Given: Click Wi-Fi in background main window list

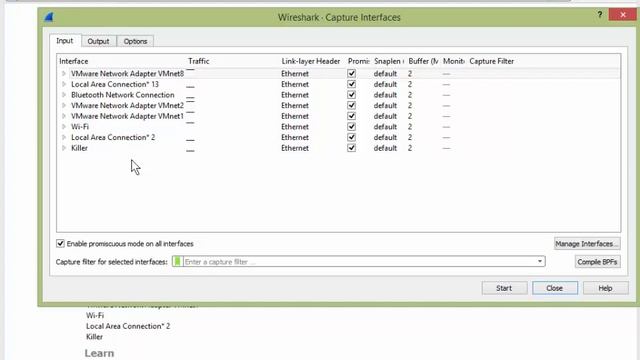Looking at the screenshot, I should 95,316.
